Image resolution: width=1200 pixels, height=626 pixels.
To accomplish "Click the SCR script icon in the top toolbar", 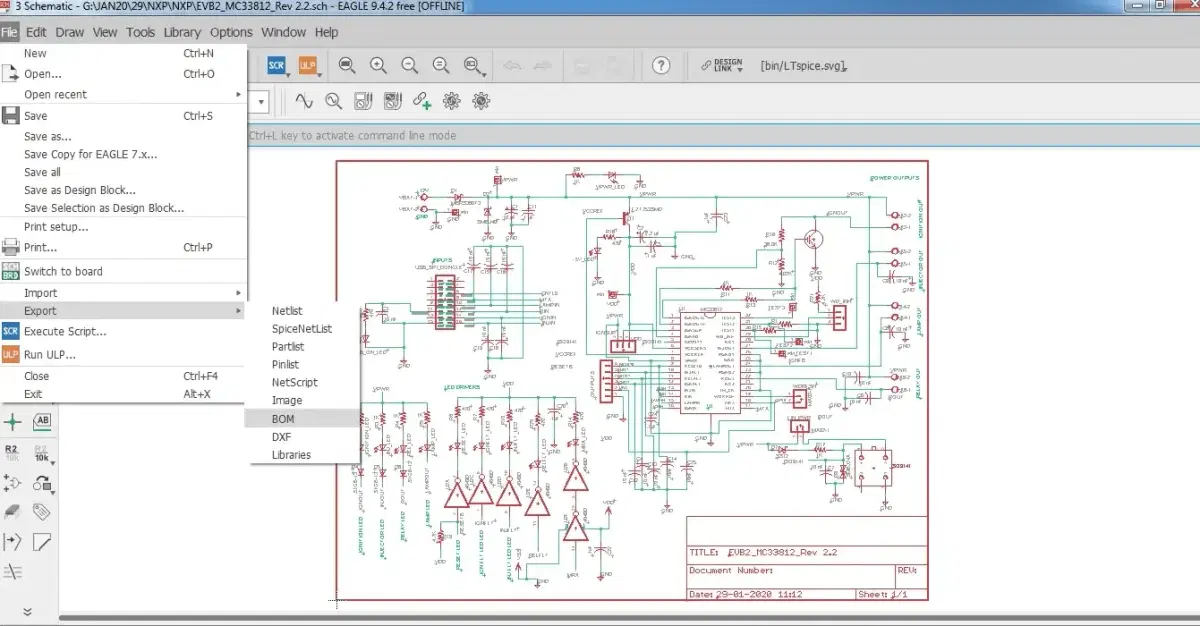I will [x=277, y=66].
